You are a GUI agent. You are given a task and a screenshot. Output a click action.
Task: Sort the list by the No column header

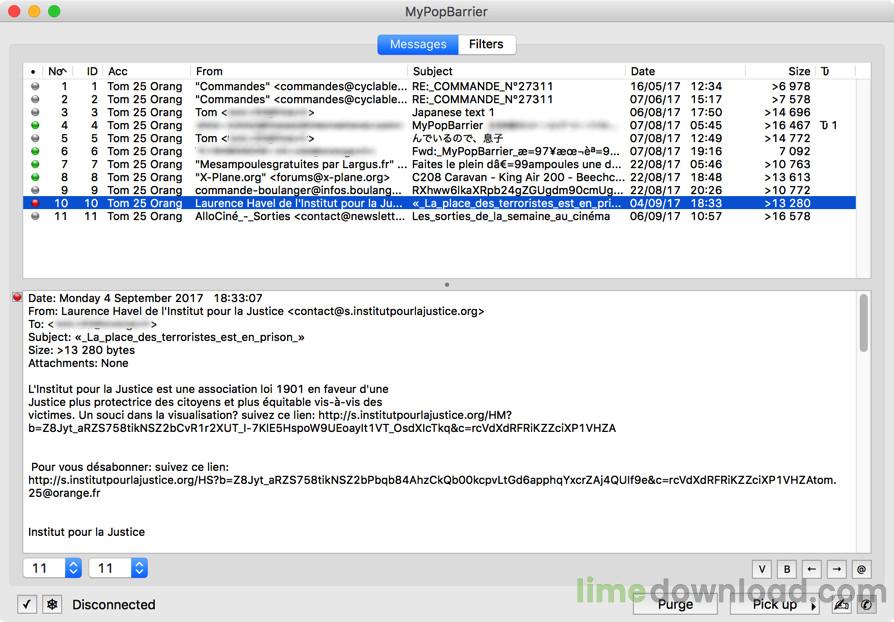56,71
